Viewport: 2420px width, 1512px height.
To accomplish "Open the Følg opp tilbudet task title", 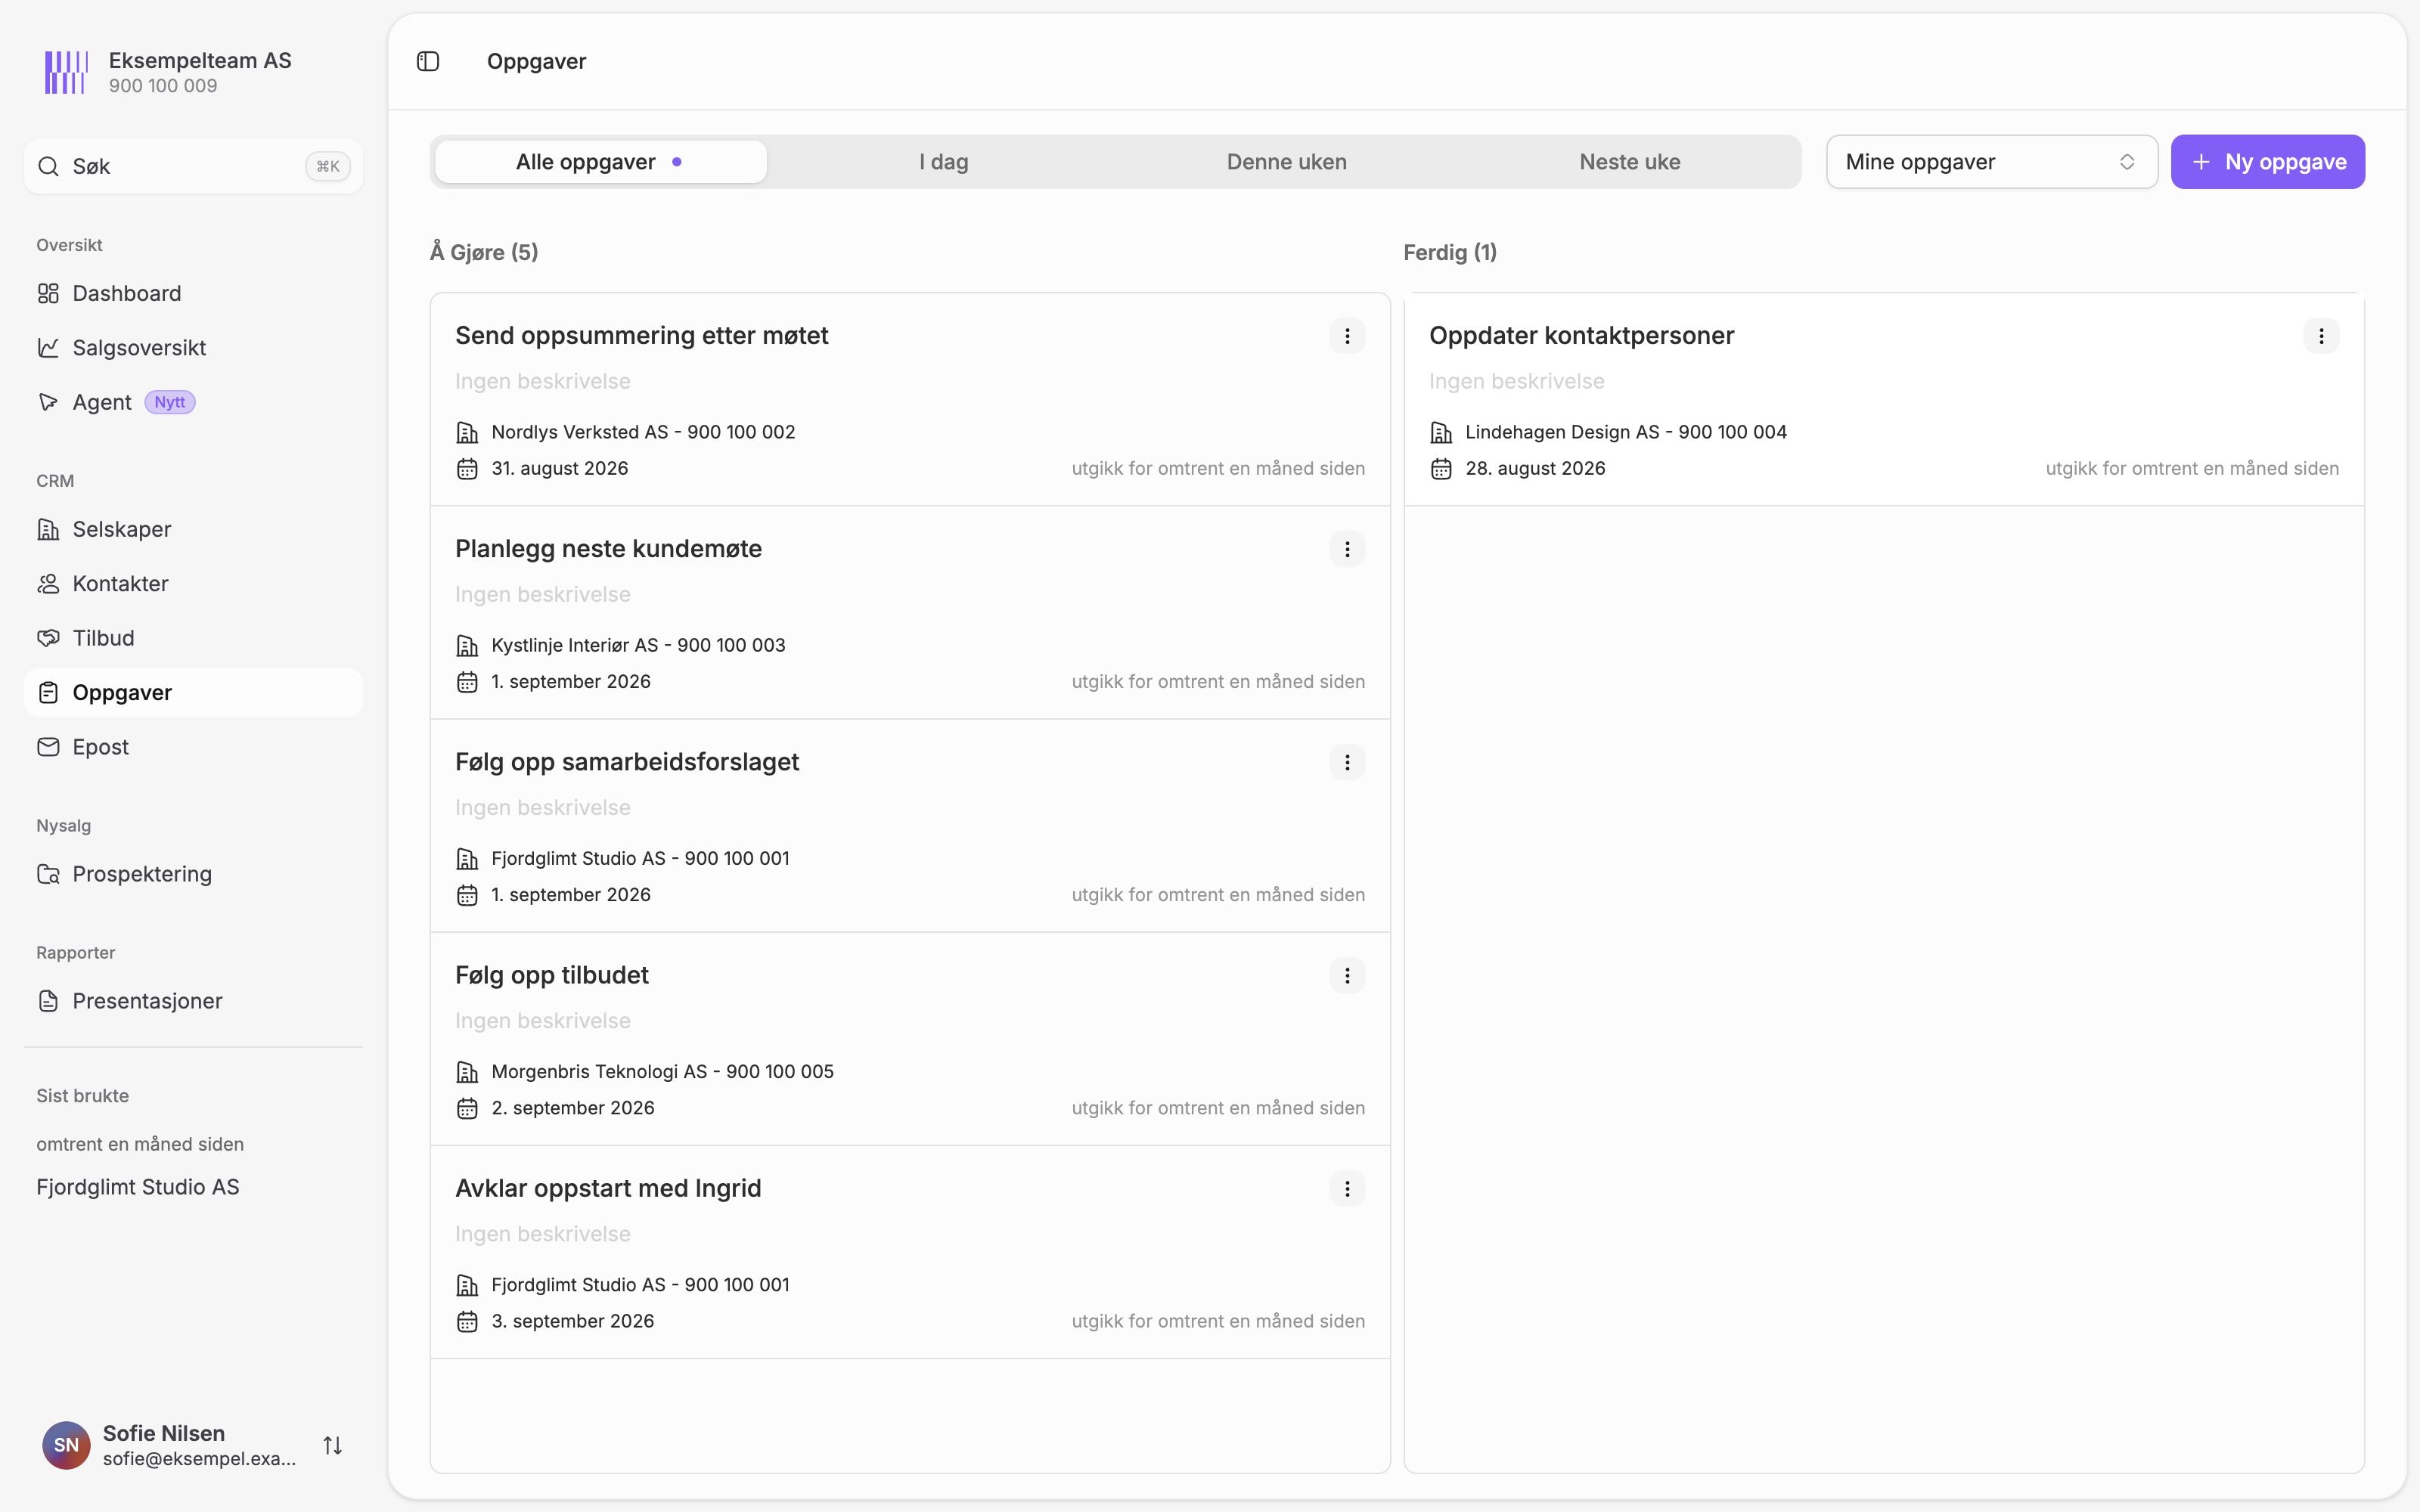I will [x=552, y=975].
